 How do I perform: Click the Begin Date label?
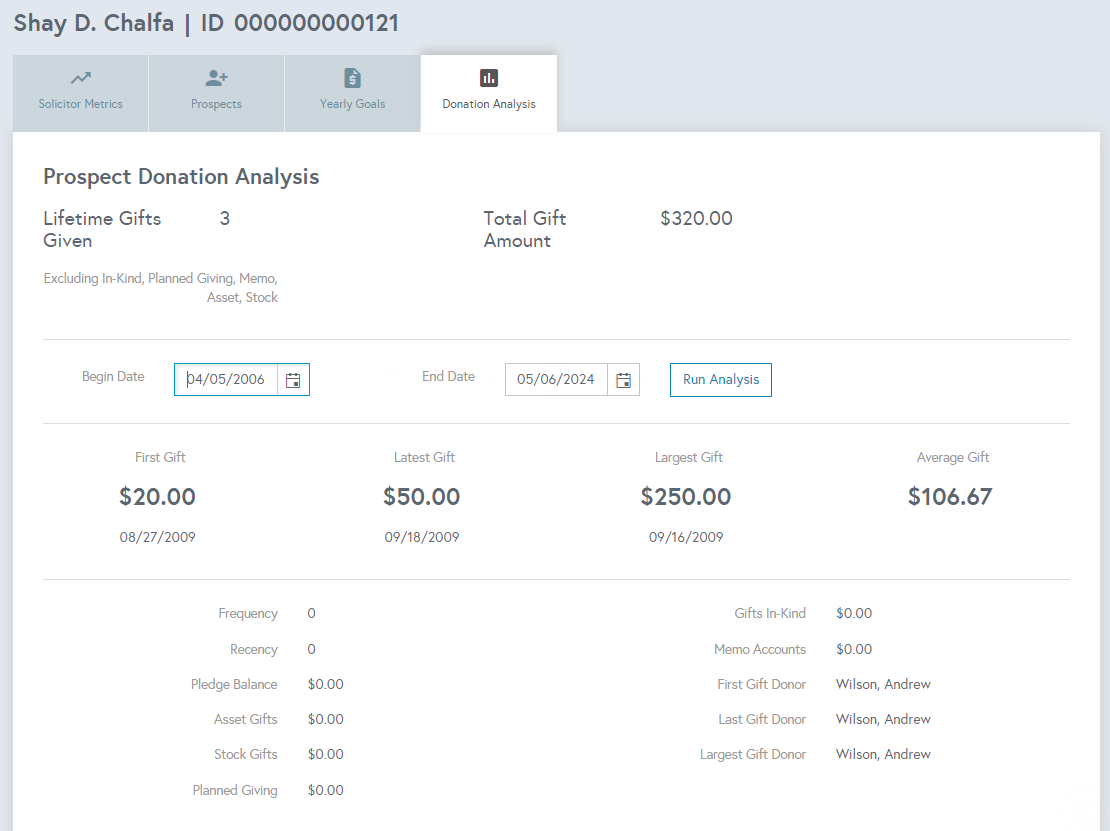click(x=113, y=377)
